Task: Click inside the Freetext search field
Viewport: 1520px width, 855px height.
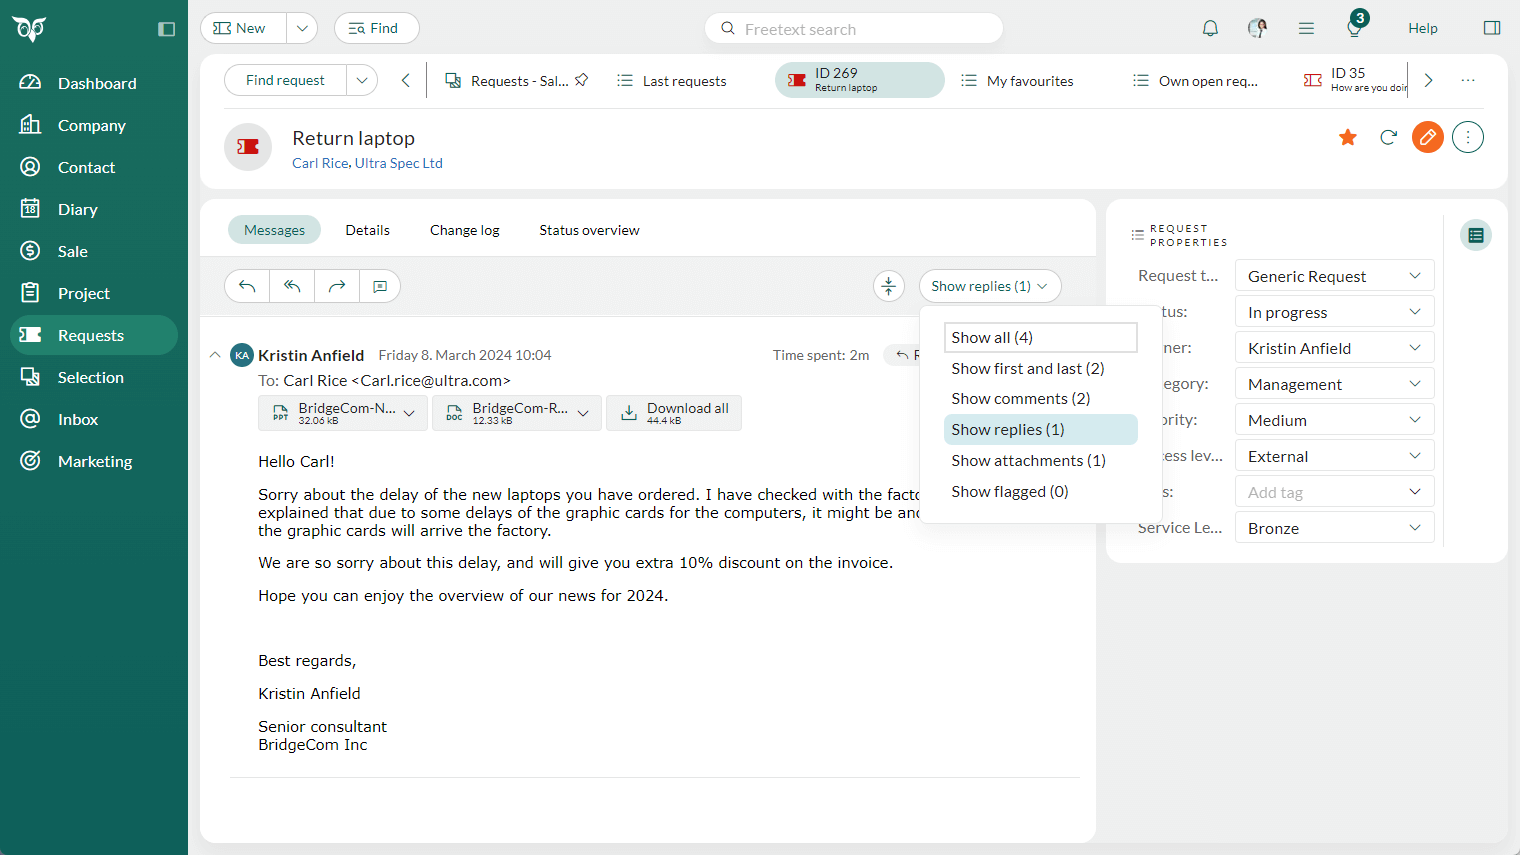Action: point(853,28)
